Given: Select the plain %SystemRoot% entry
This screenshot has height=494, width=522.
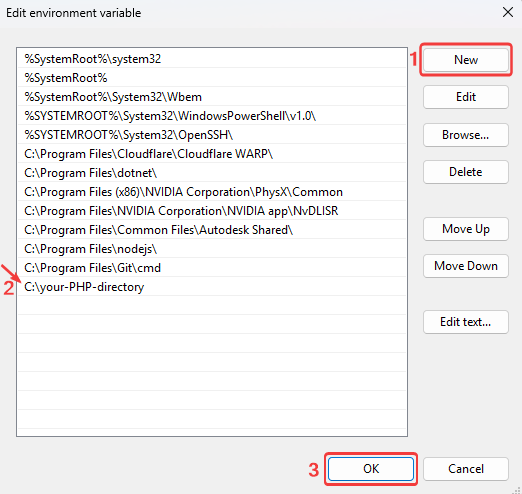Looking at the screenshot, I should click(x=212, y=78).
